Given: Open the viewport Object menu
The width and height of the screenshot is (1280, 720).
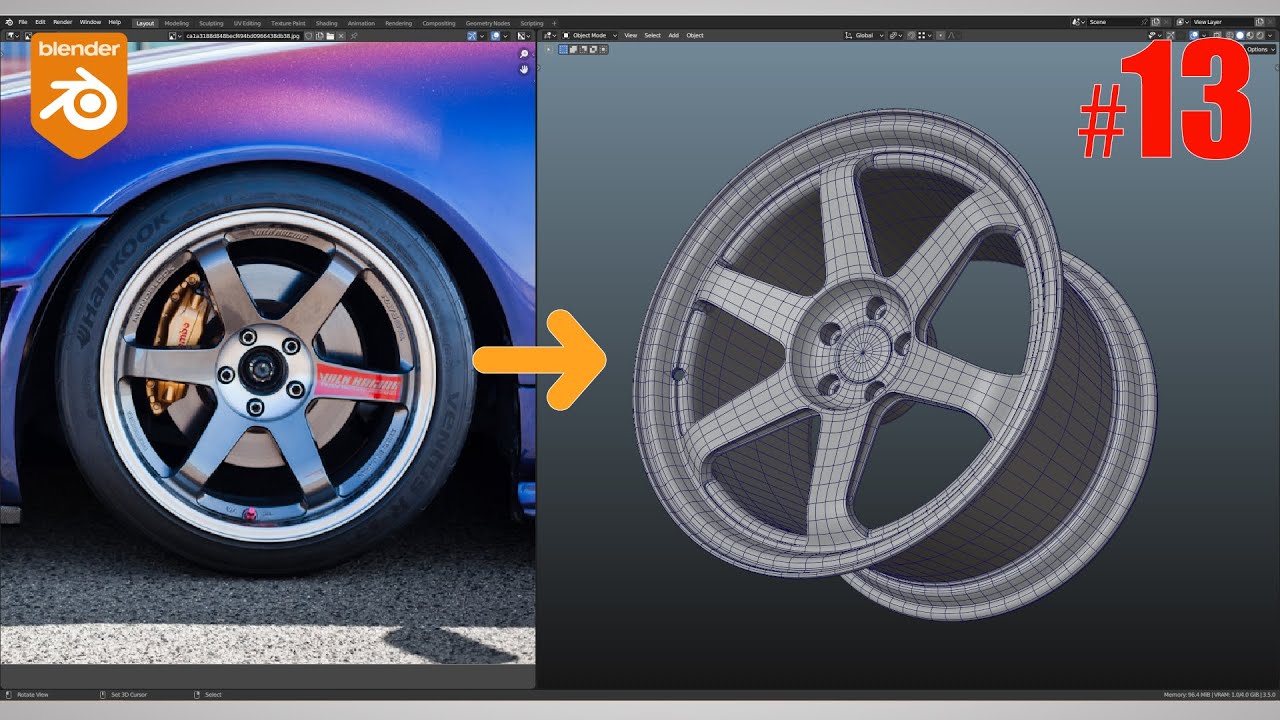Looking at the screenshot, I should tap(695, 35).
